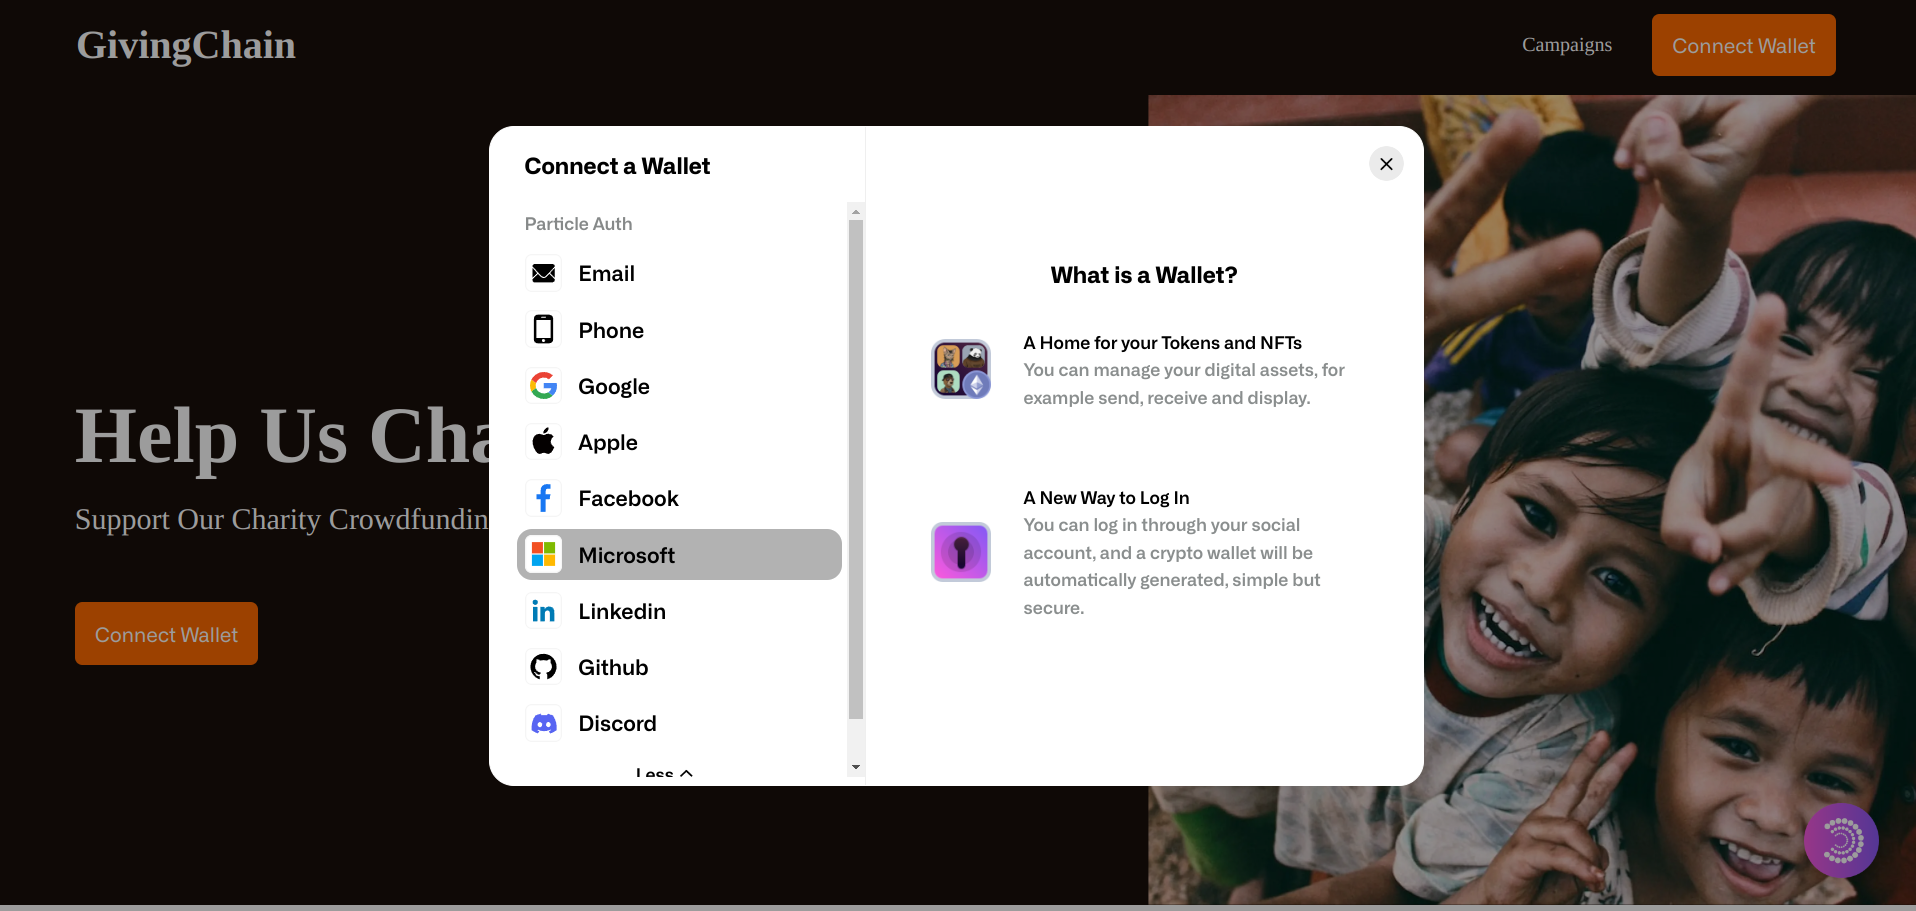
Task: Click the Linkedin logo icon
Action: pyautogui.click(x=544, y=611)
